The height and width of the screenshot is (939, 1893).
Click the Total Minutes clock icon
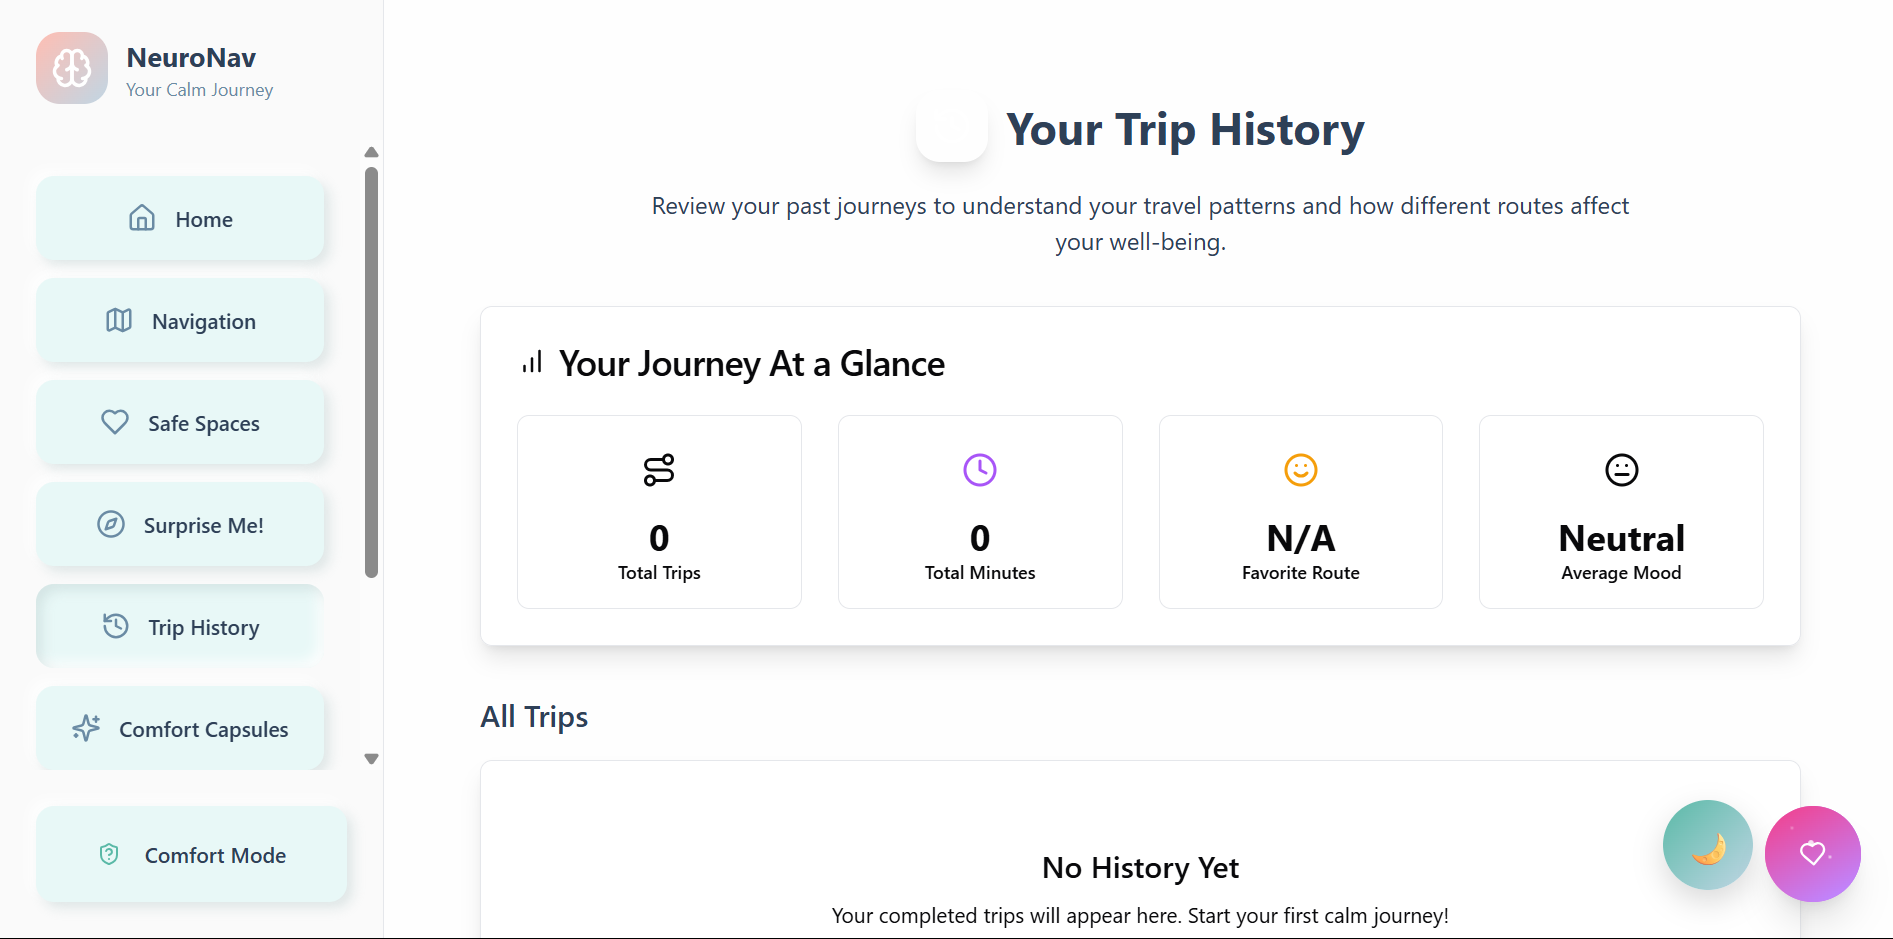click(x=980, y=470)
